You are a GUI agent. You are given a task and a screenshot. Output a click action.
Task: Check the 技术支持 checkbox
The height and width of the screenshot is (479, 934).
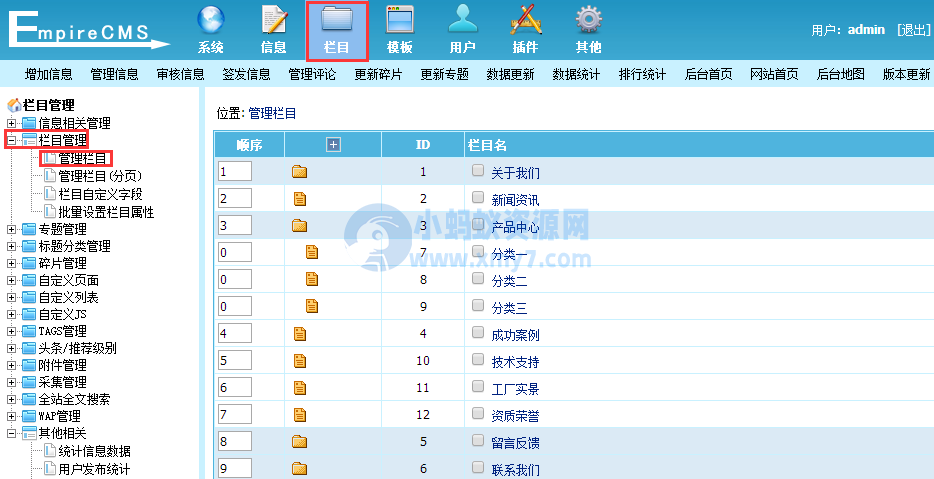point(478,359)
